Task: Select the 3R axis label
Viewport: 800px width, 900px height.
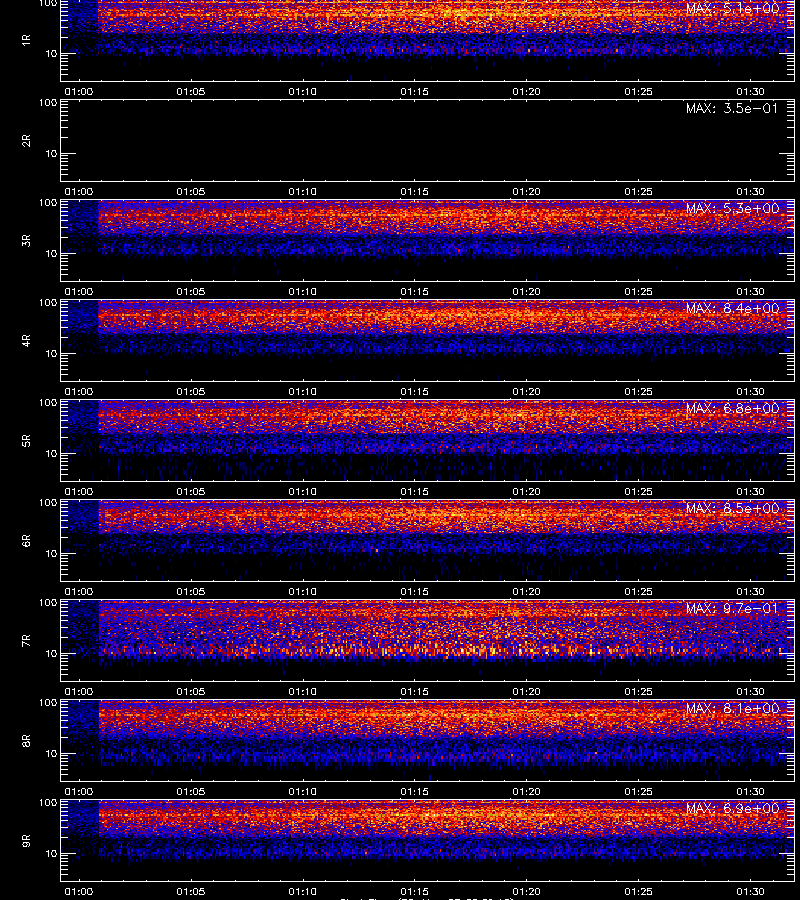Action: tap(26, 240)
